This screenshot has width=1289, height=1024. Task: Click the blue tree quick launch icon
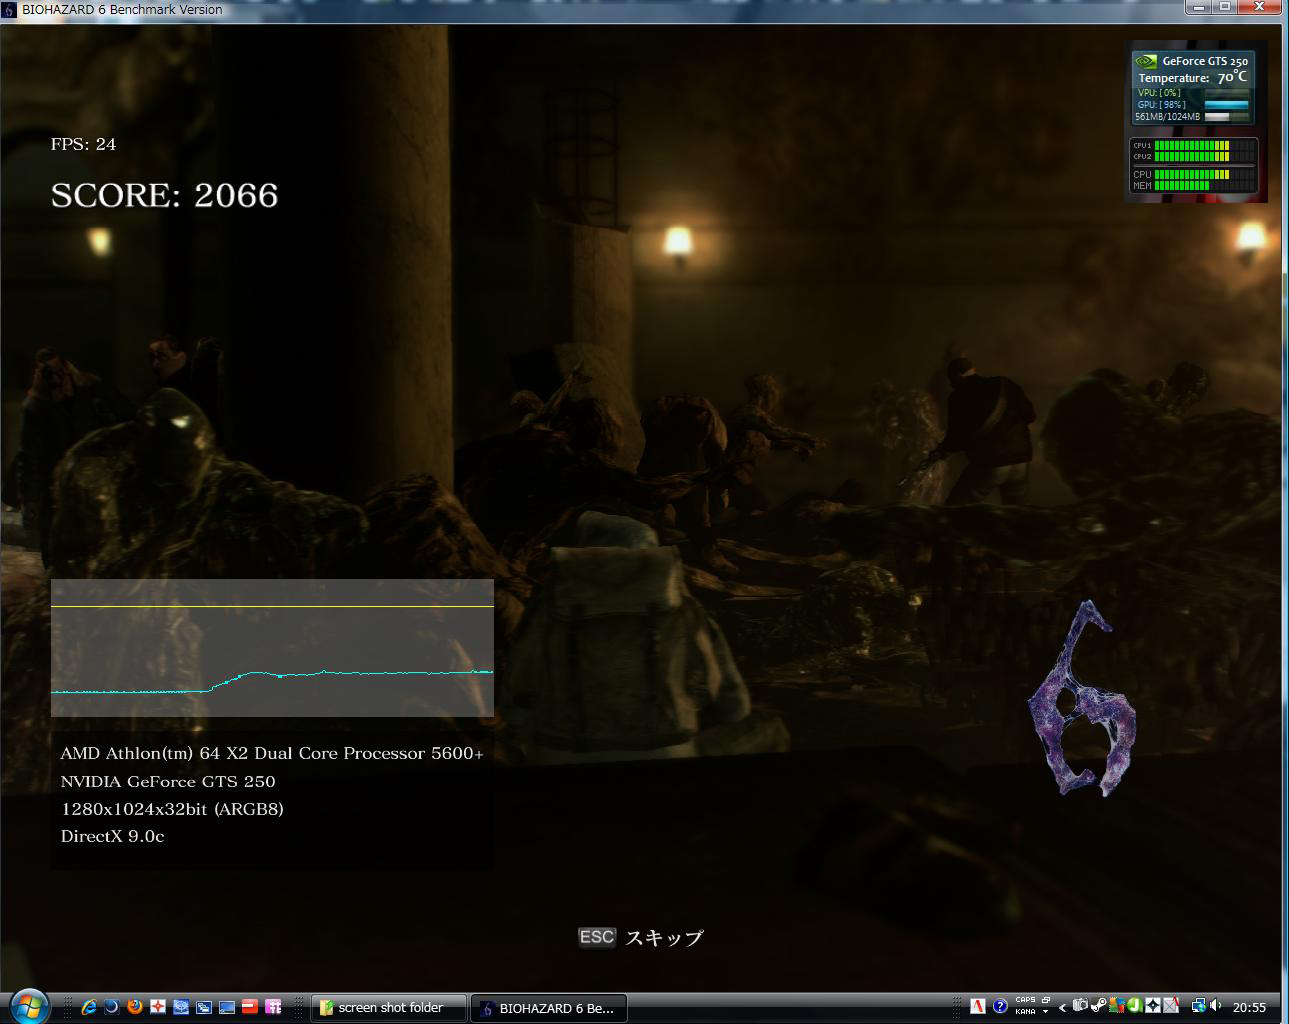(181, 1007)
